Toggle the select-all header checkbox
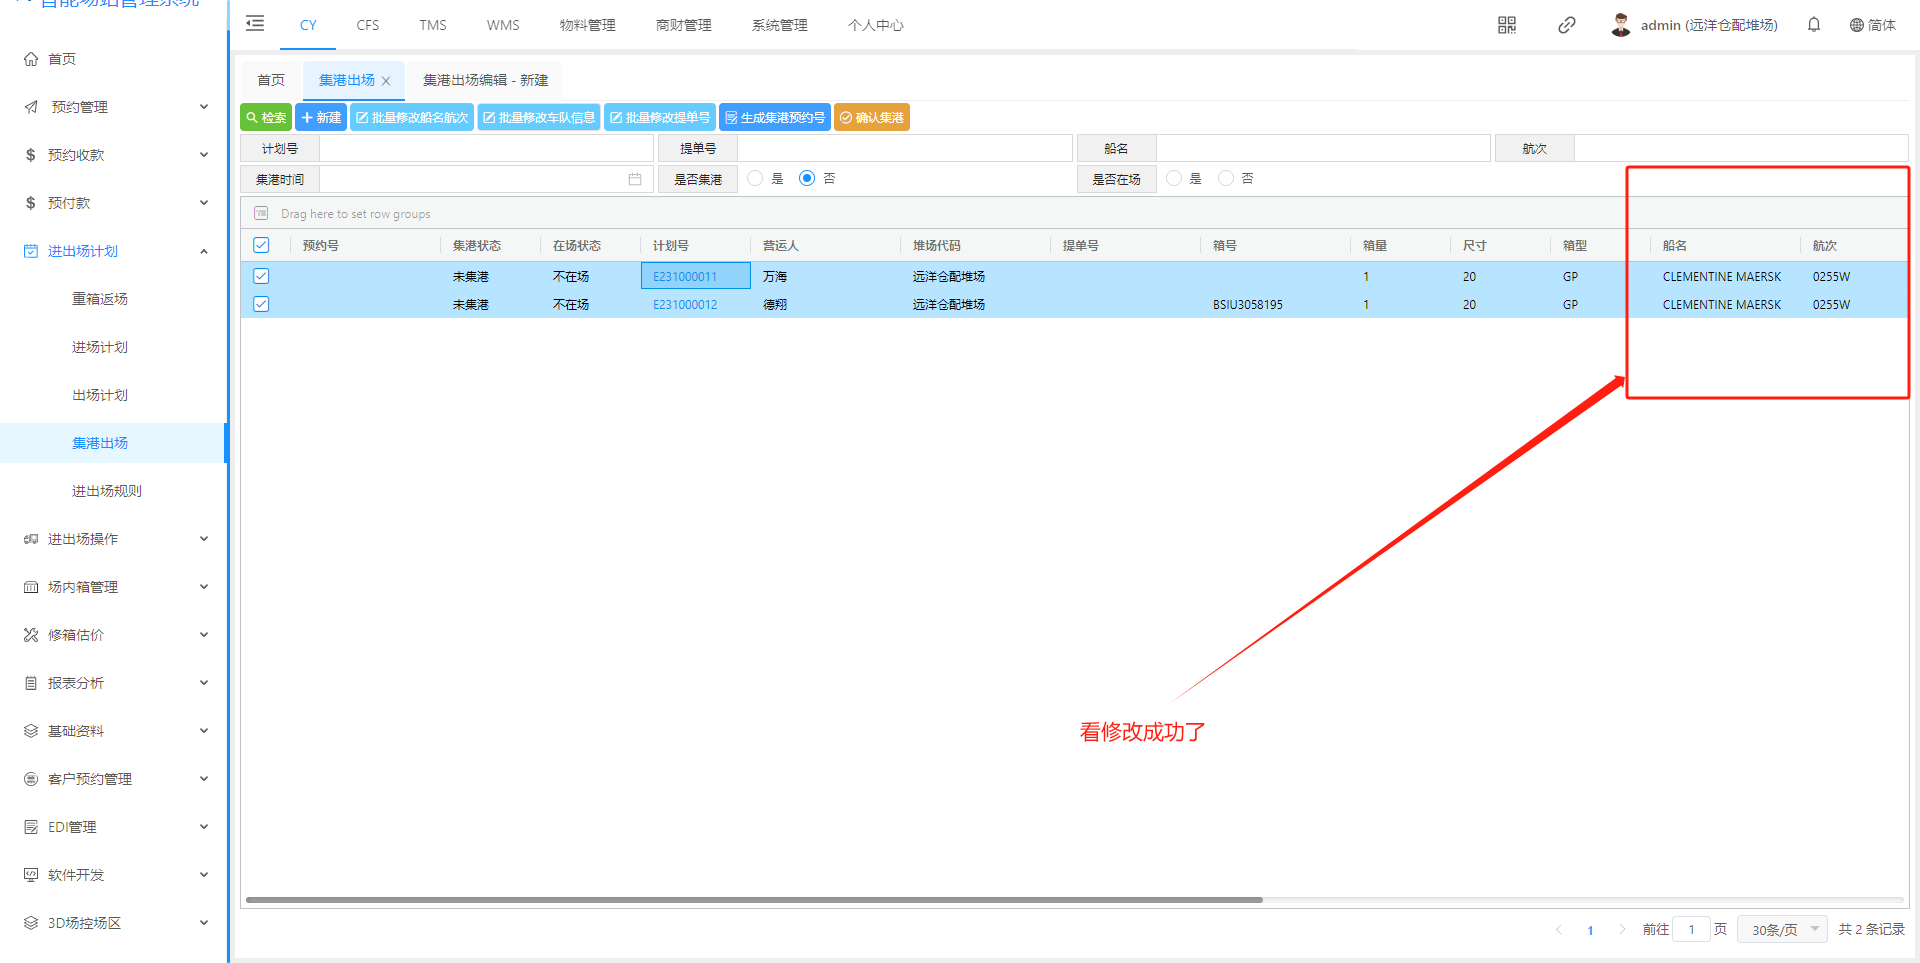 tap(261, 245)
